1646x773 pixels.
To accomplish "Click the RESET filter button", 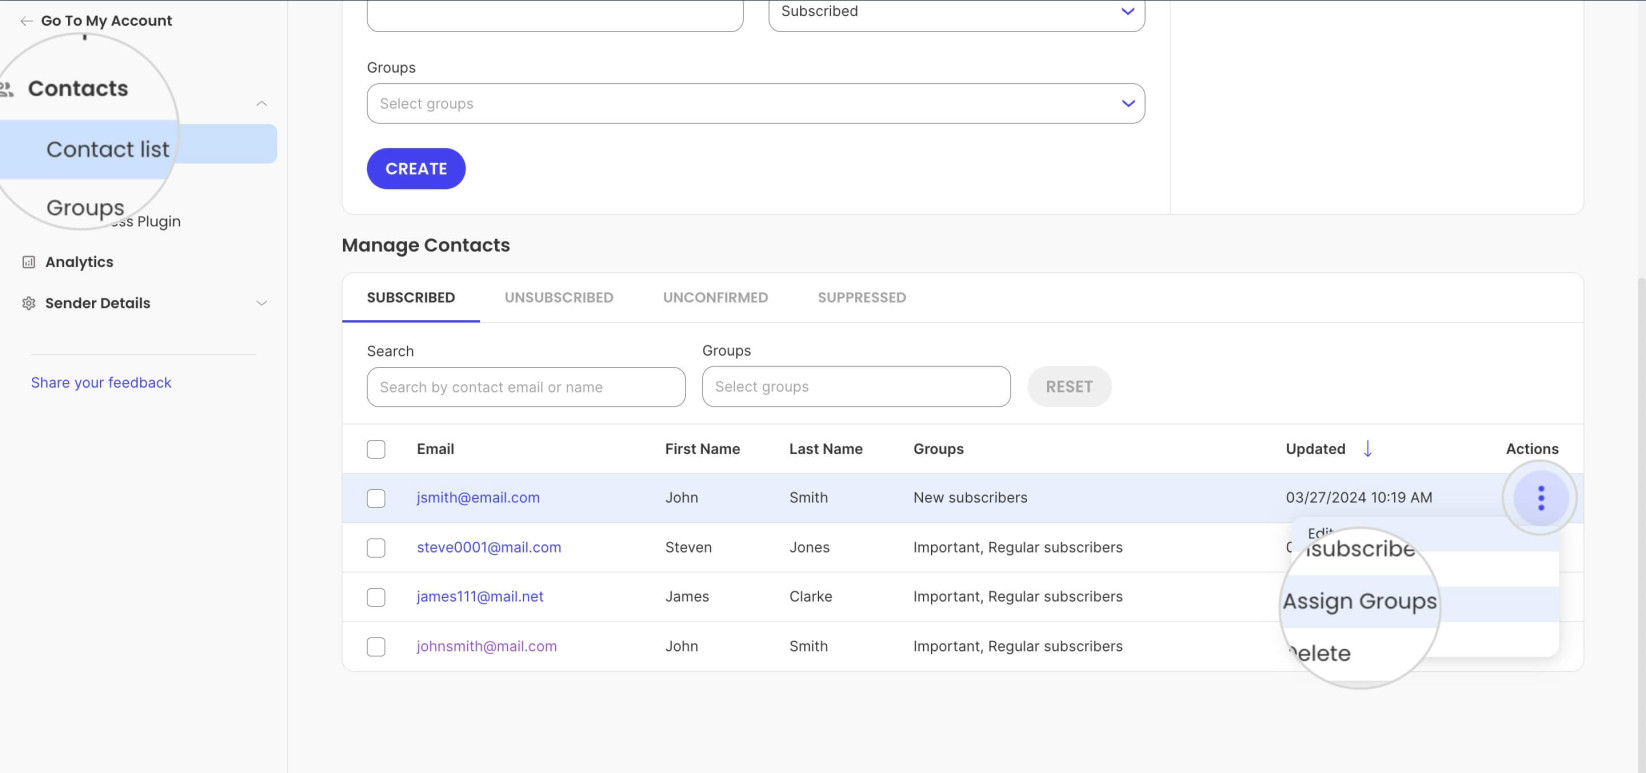I will (x=1069, y=387).
